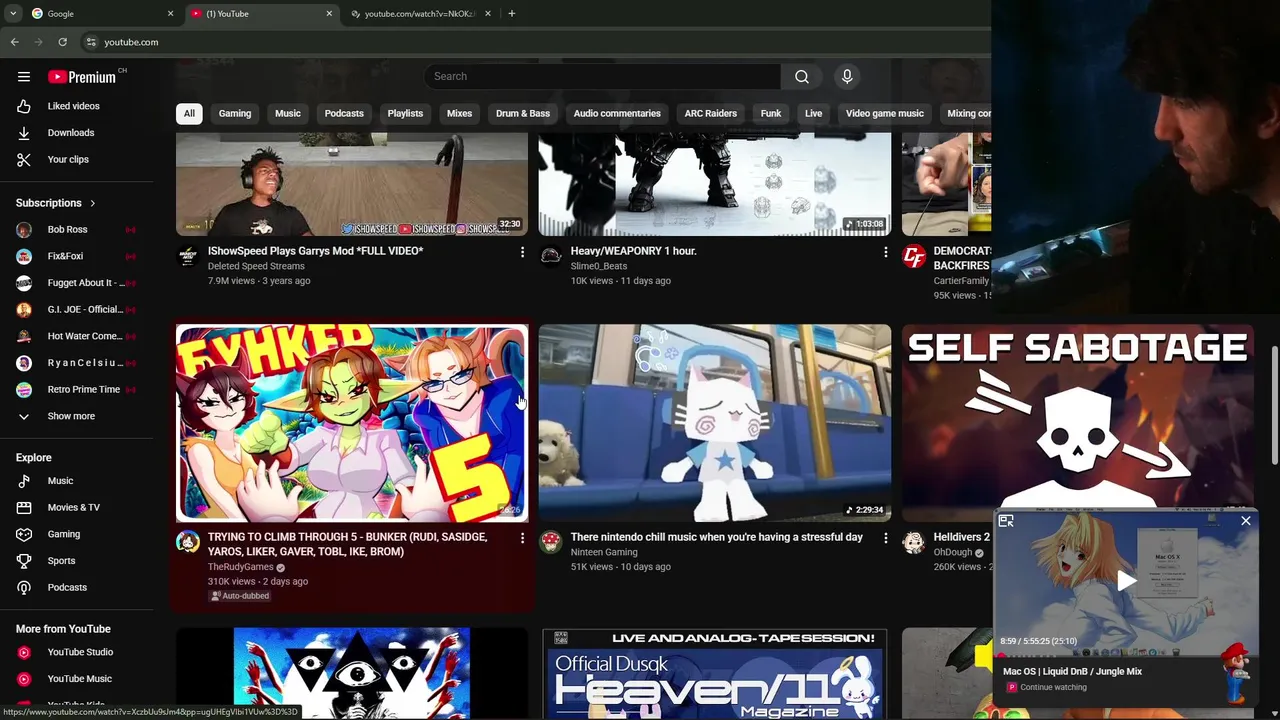The height and width of the screenshot is (720, 1280).
Task: Select the Video game music chip
Action: [x=885, y=113]
